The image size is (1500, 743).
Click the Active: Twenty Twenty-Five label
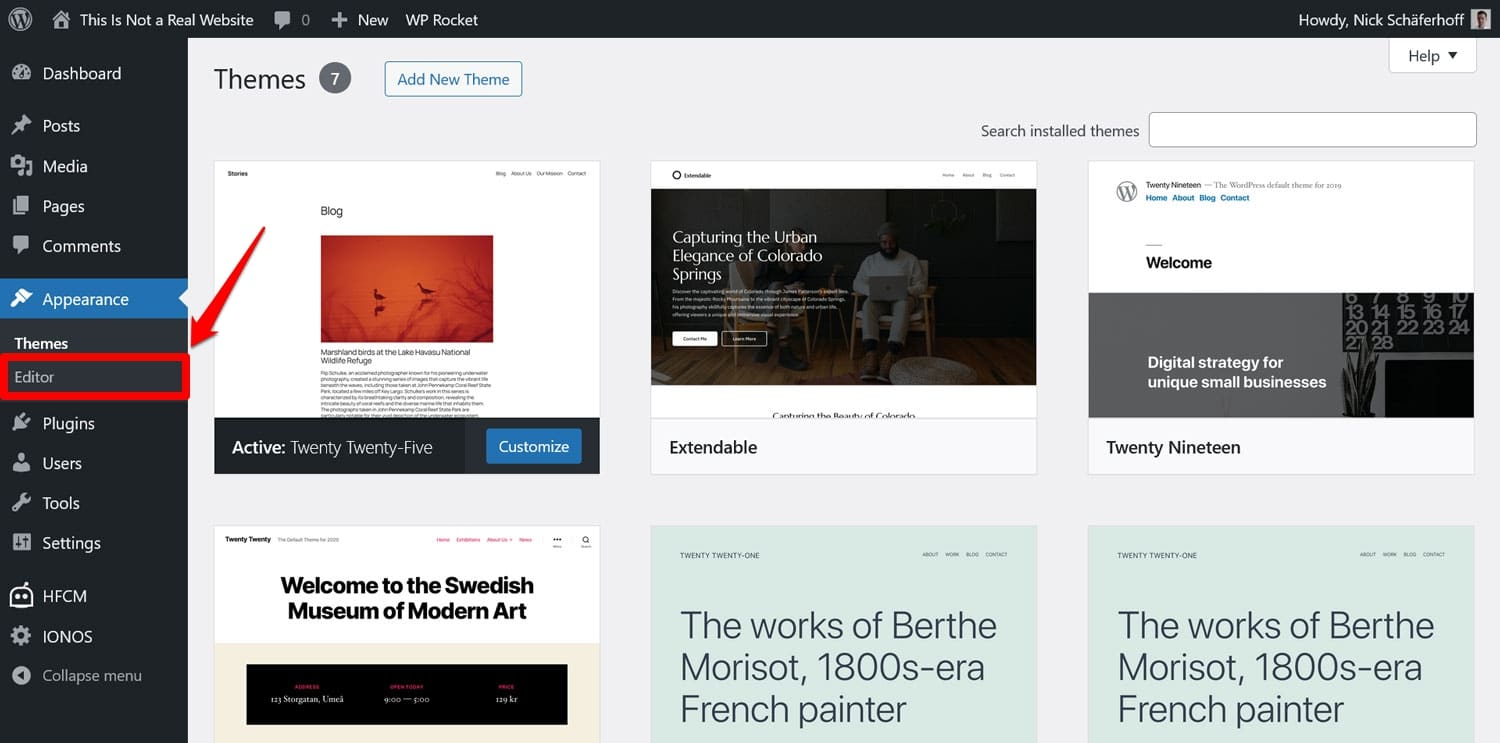332,447
